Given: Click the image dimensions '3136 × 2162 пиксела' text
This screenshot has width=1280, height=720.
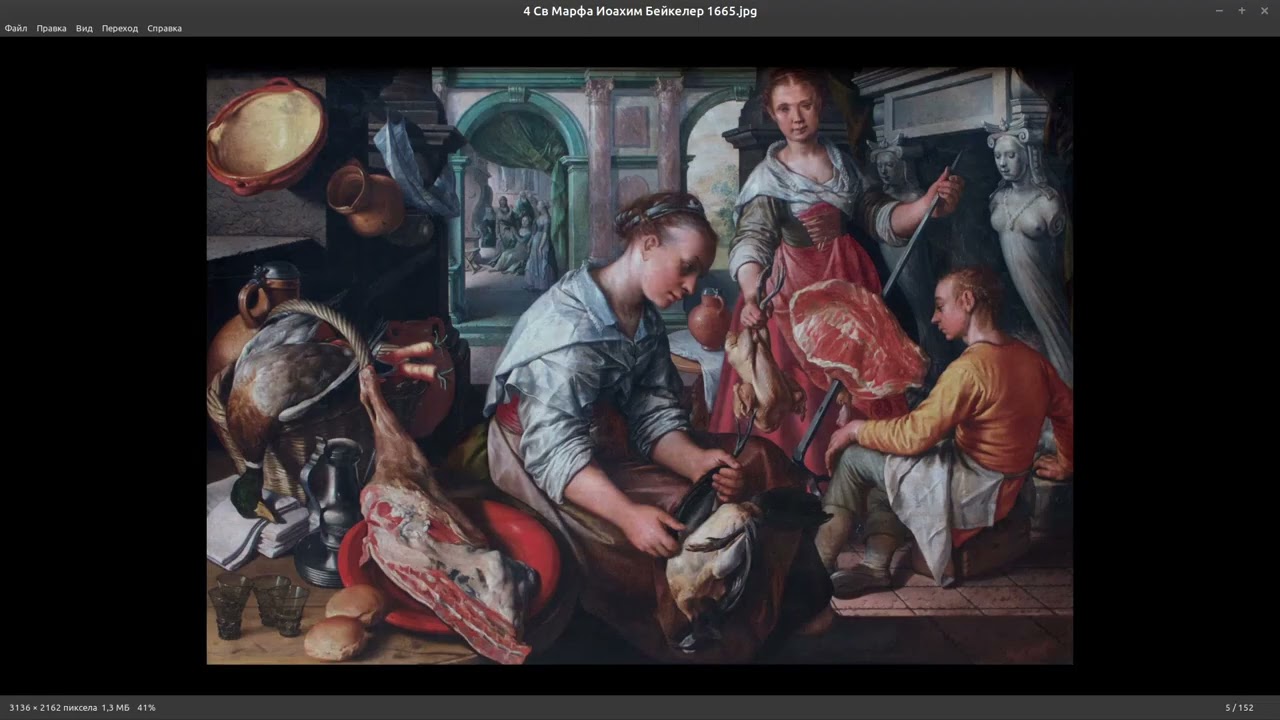Looking at the screenshot, I should coord(53,708).
